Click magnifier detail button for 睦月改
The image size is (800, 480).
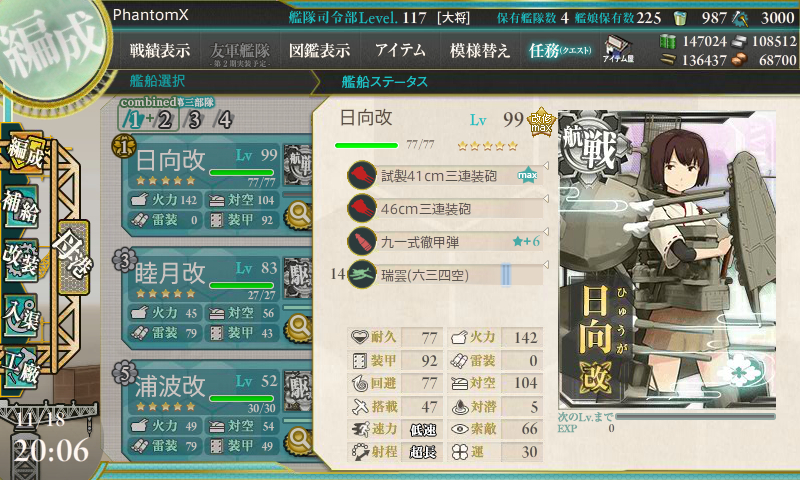298,326
